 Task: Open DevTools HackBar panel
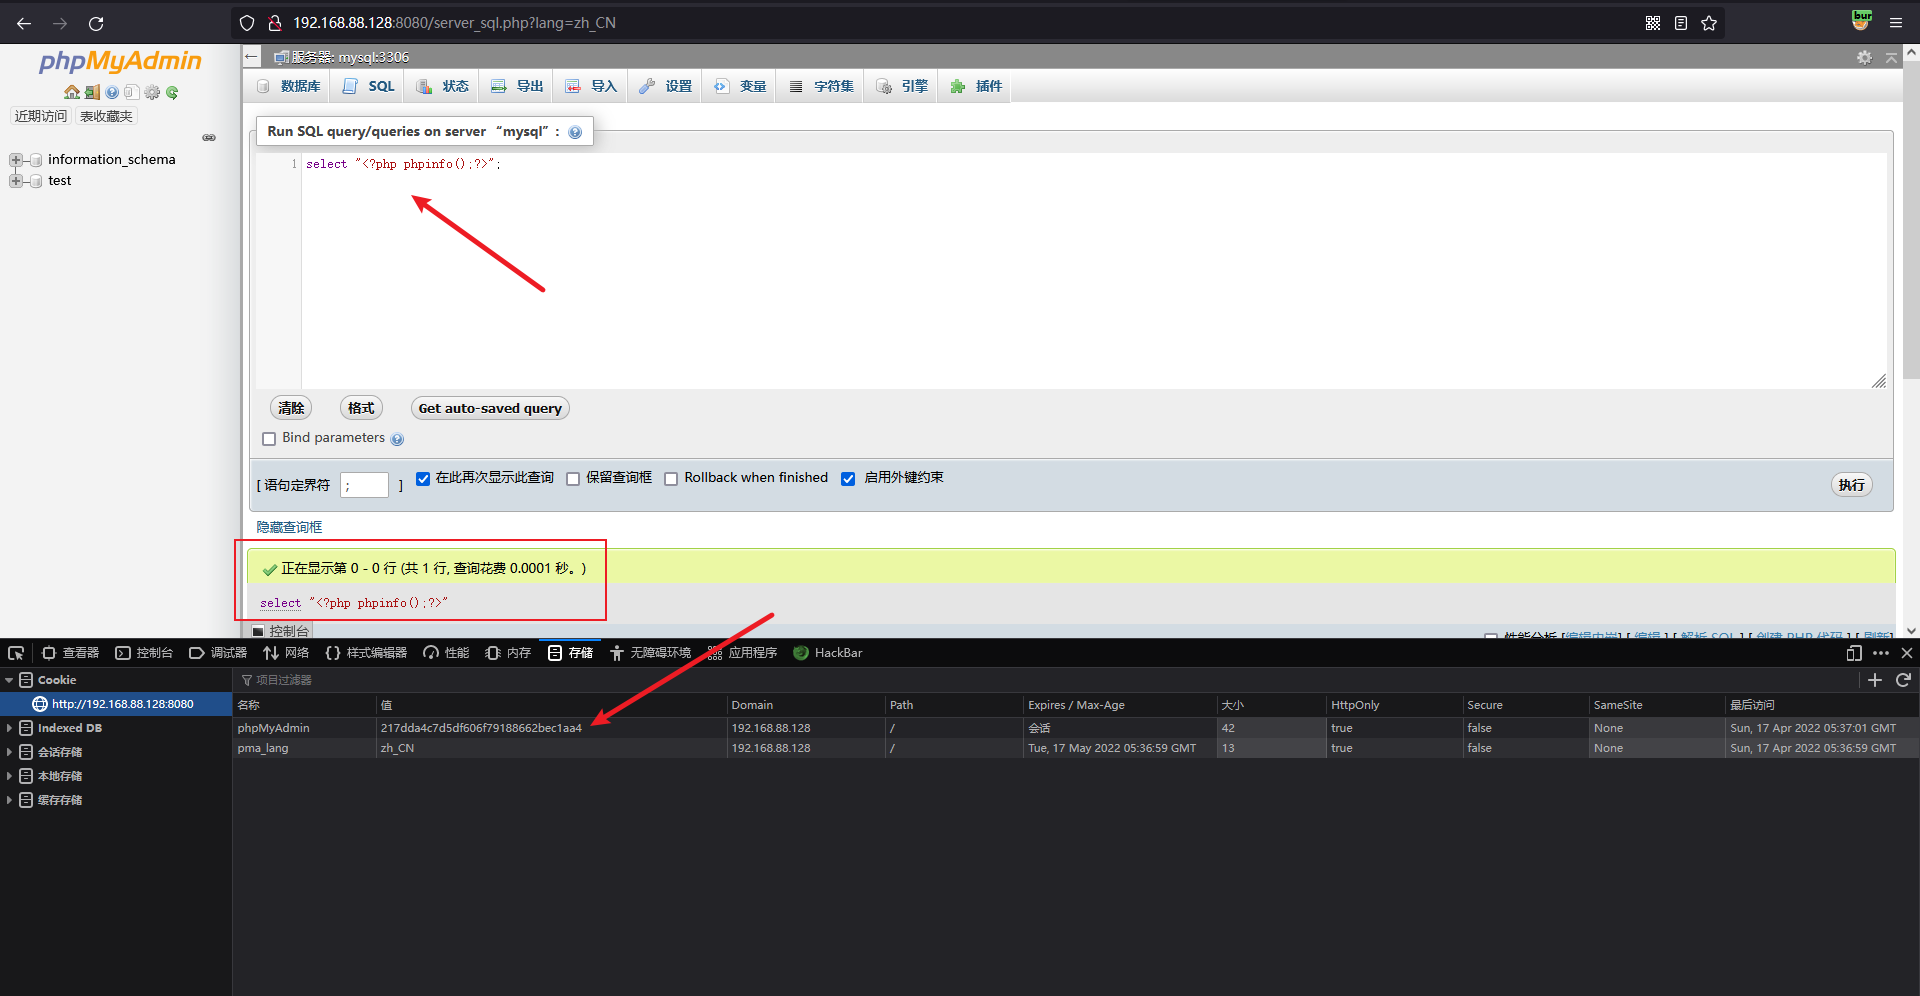point(828,653)
